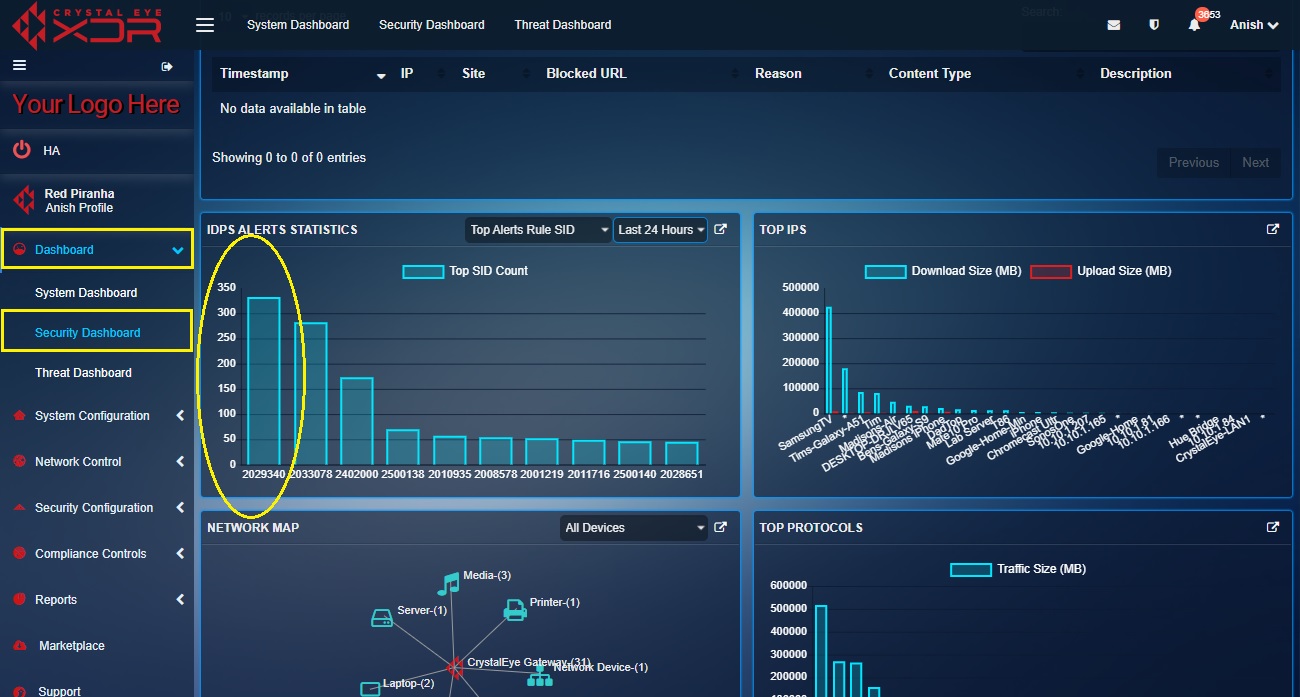Open System Dashboard top tab

coord(298,25)
